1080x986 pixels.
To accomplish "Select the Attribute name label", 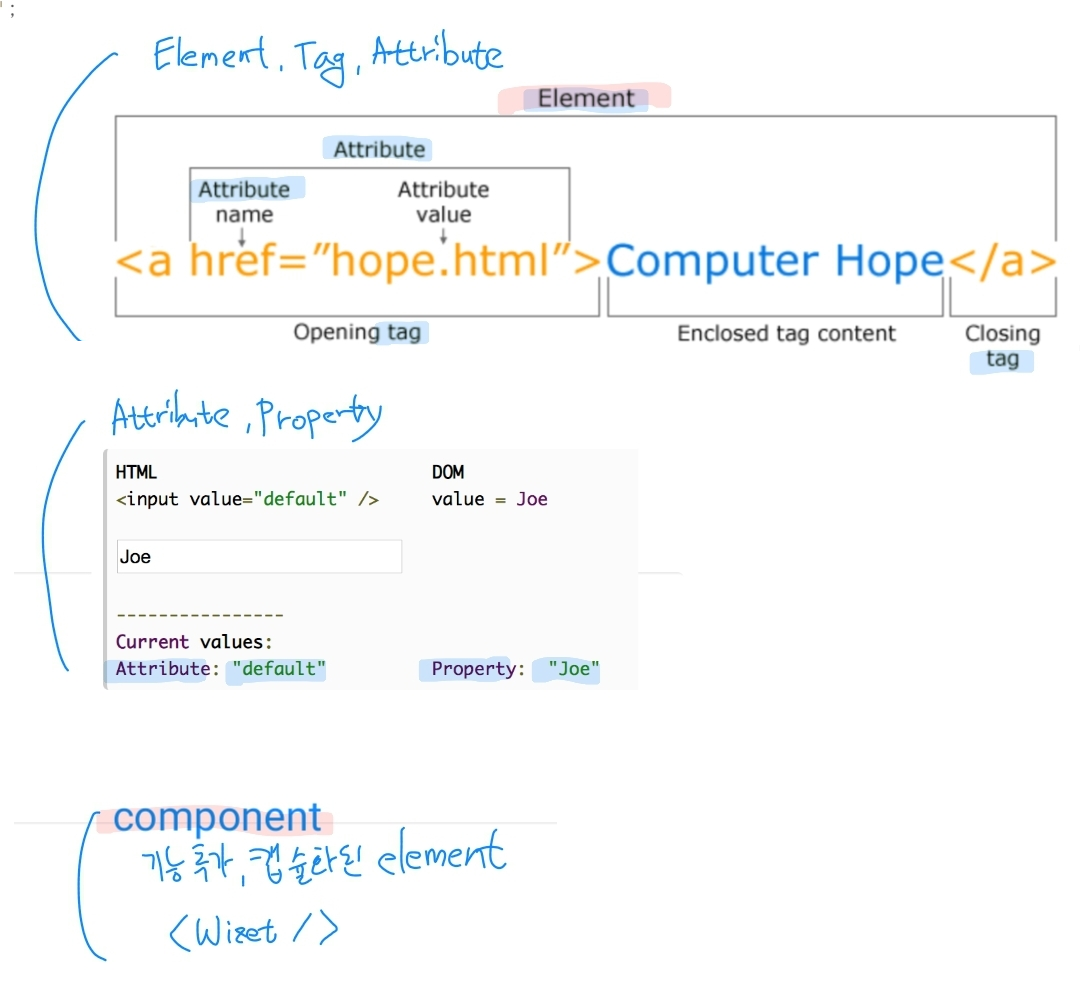I will point(244,201).
